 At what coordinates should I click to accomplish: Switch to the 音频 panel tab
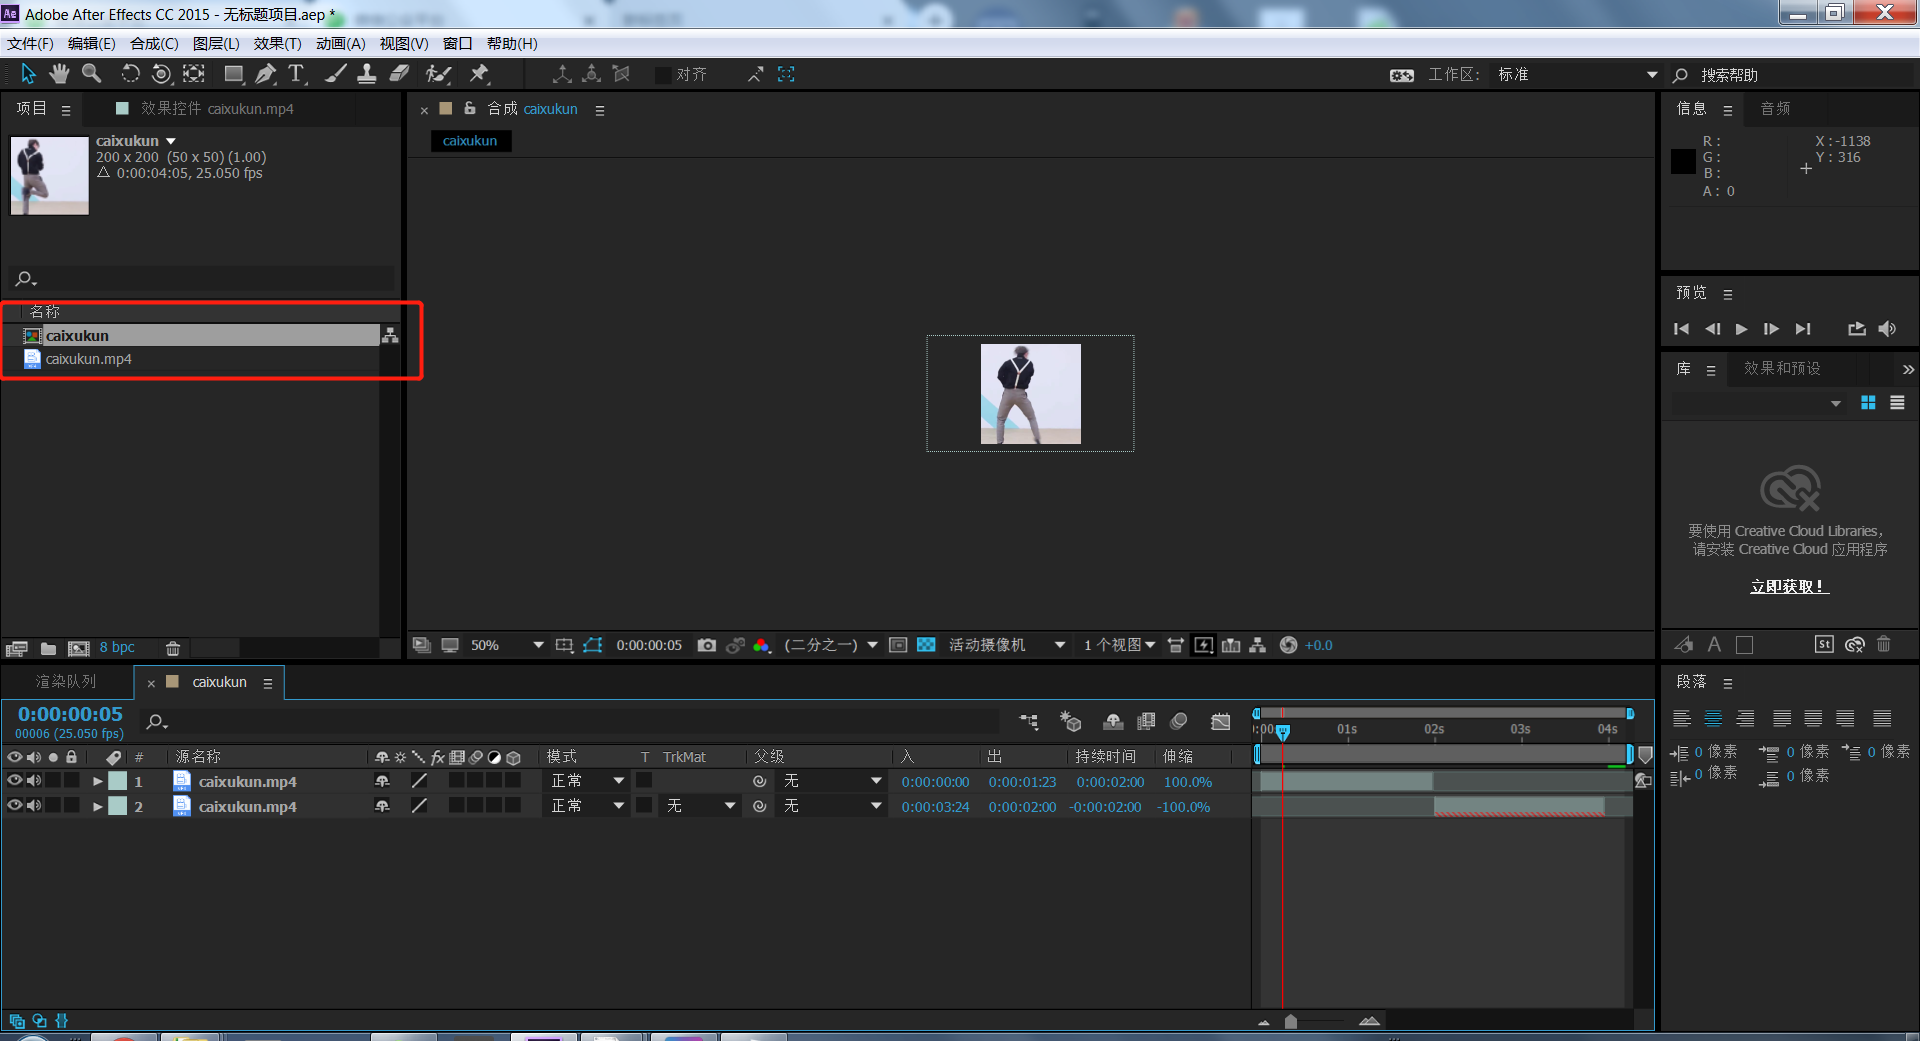click(1775, 108)
